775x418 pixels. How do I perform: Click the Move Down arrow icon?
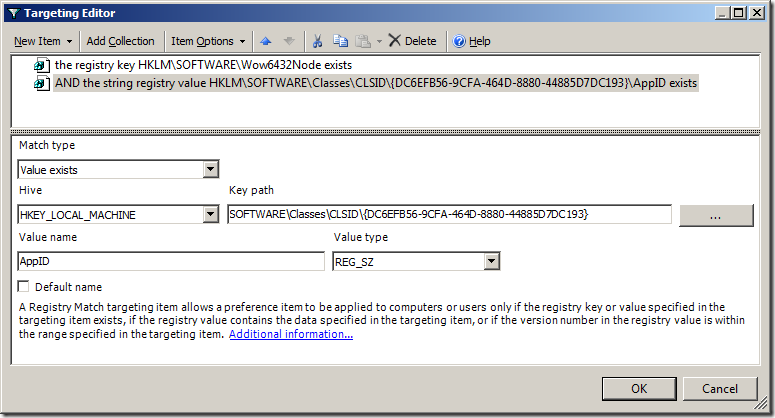tap(289, 41)
